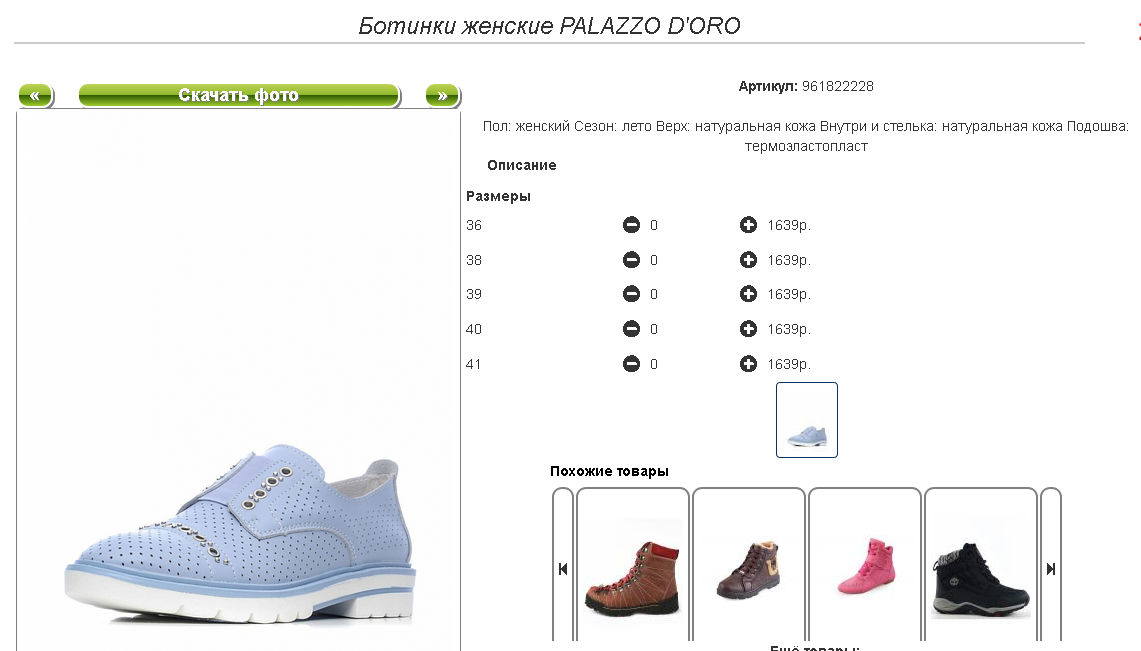Click article number 961822228
Screen dimensions: 1141x651
[838, 87]
